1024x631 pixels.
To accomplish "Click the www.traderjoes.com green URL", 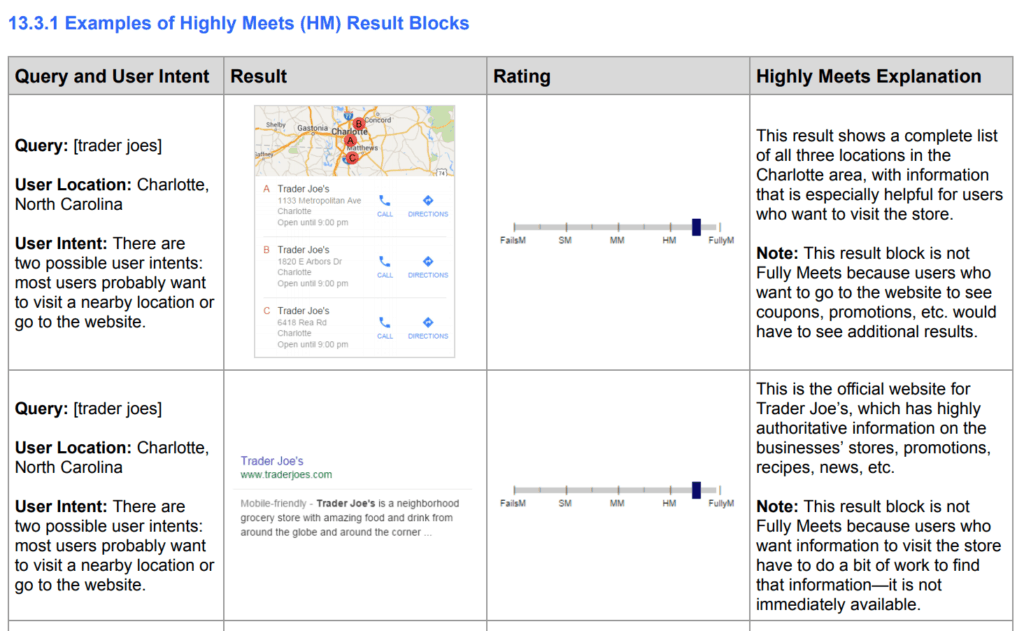I will [286, 475].
